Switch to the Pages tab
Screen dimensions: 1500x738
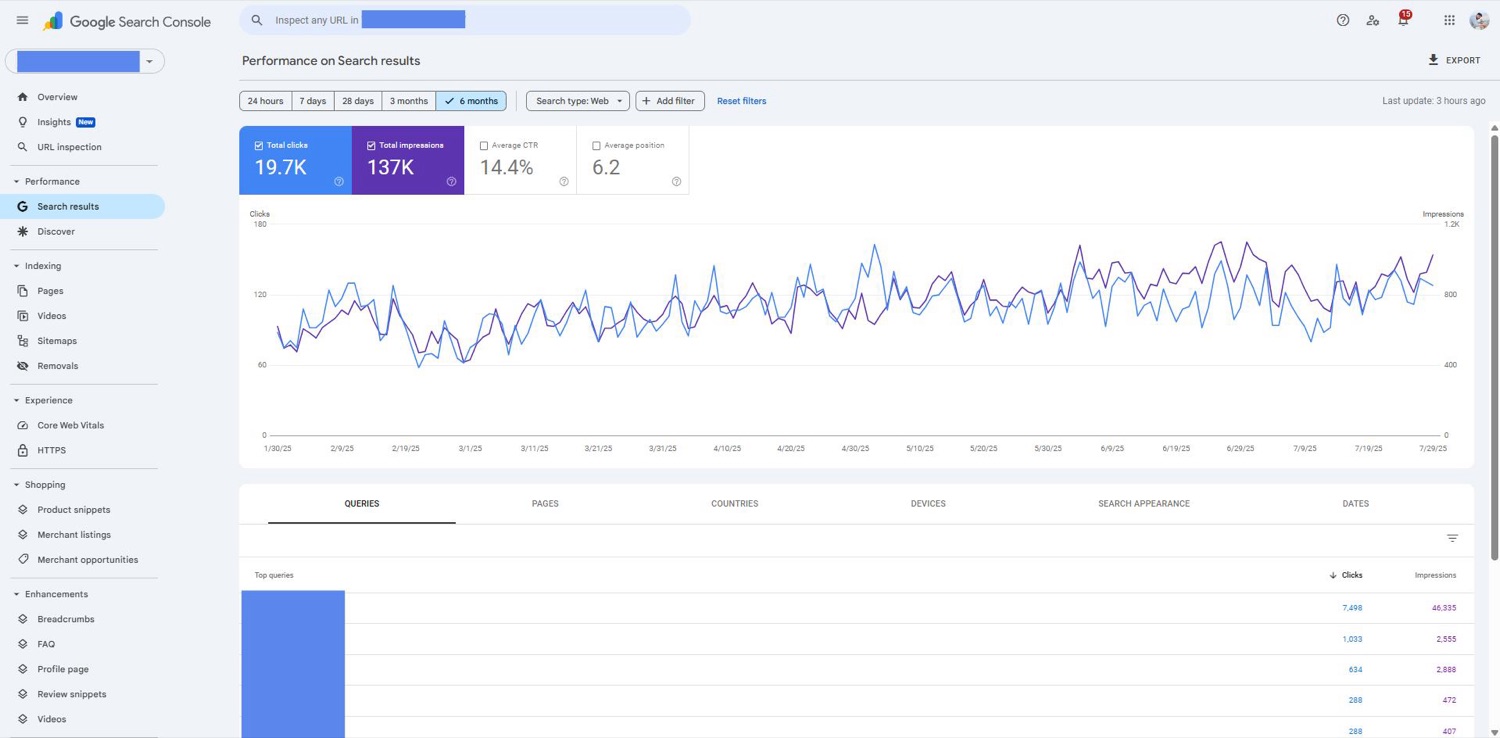click(x=545, y=504)
